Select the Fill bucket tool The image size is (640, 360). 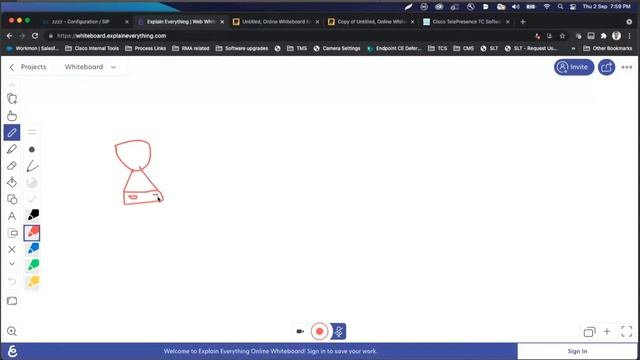12,182
